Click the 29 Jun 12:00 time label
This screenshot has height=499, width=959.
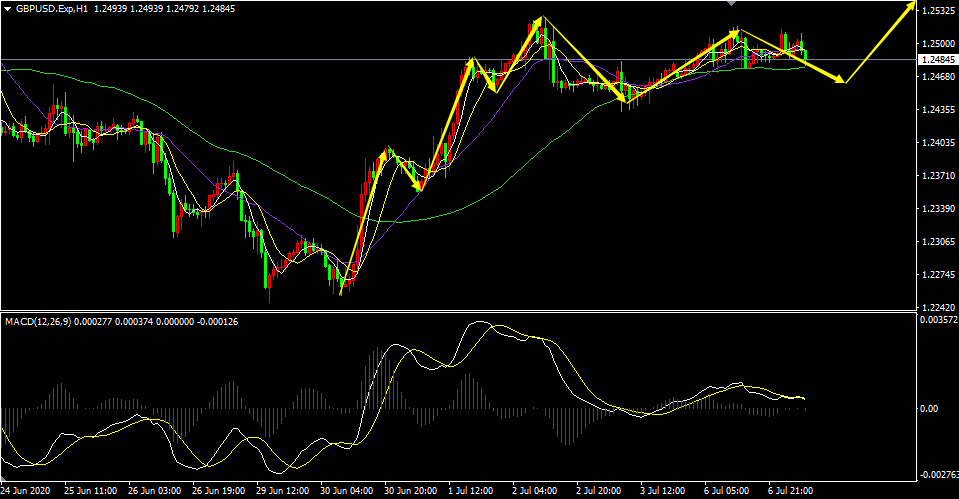[x=283, y=490]
